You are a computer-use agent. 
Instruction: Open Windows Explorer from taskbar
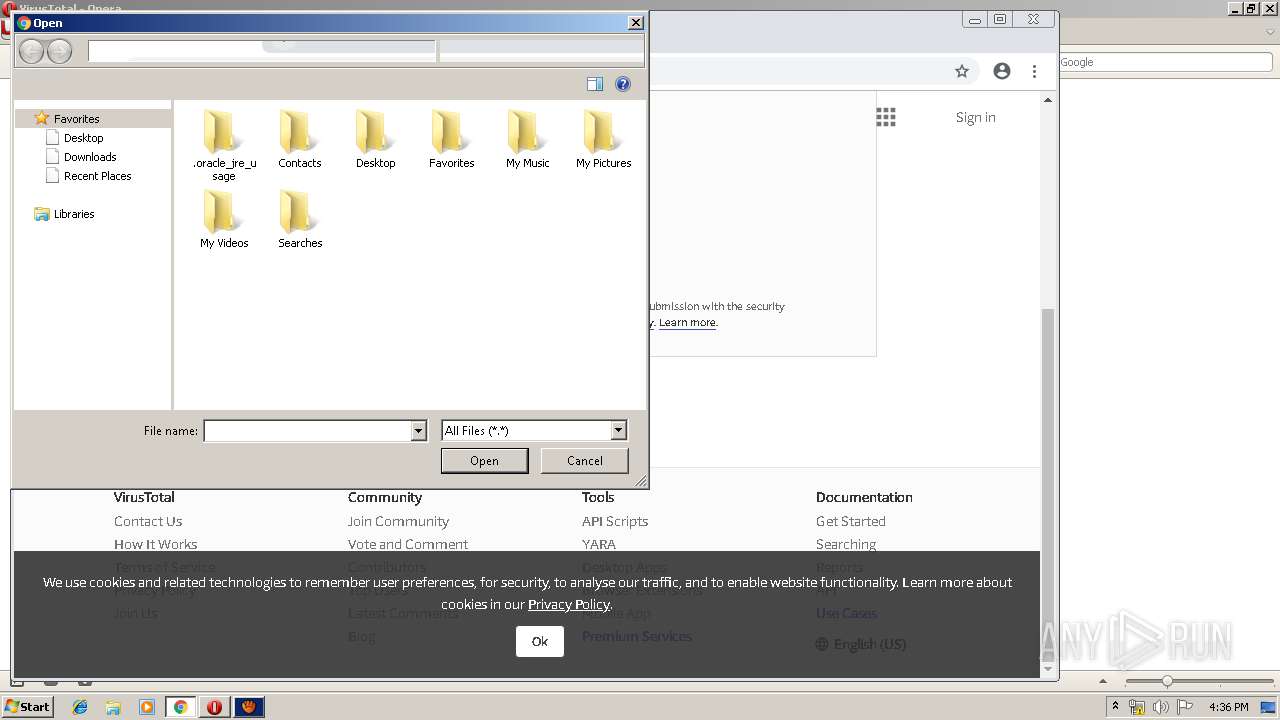(x=113, y=707)
